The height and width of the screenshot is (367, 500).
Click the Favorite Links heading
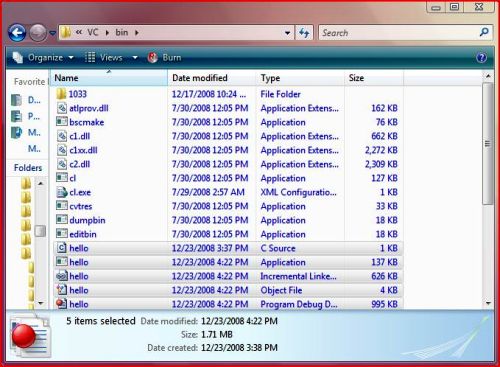(30, 82)
